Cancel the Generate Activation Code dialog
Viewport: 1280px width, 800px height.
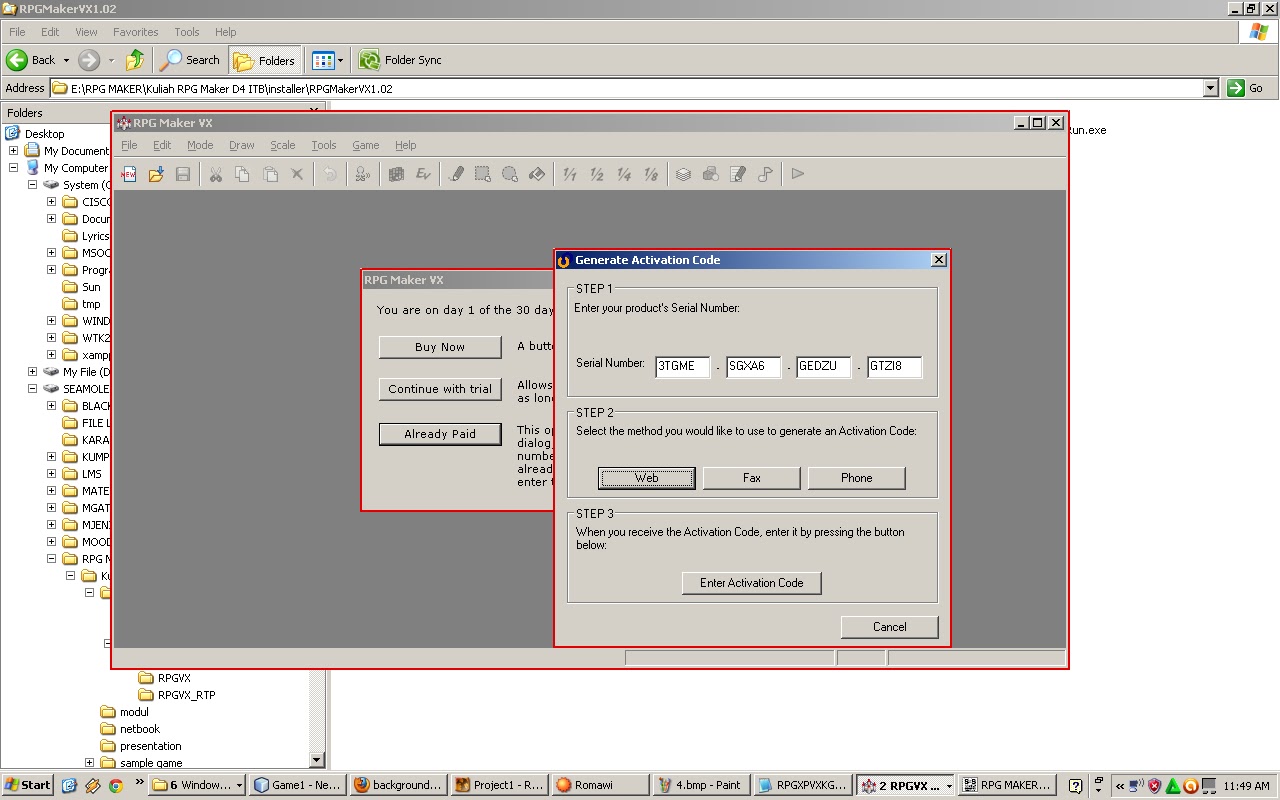pyautogui.click(x=890, y=627)
